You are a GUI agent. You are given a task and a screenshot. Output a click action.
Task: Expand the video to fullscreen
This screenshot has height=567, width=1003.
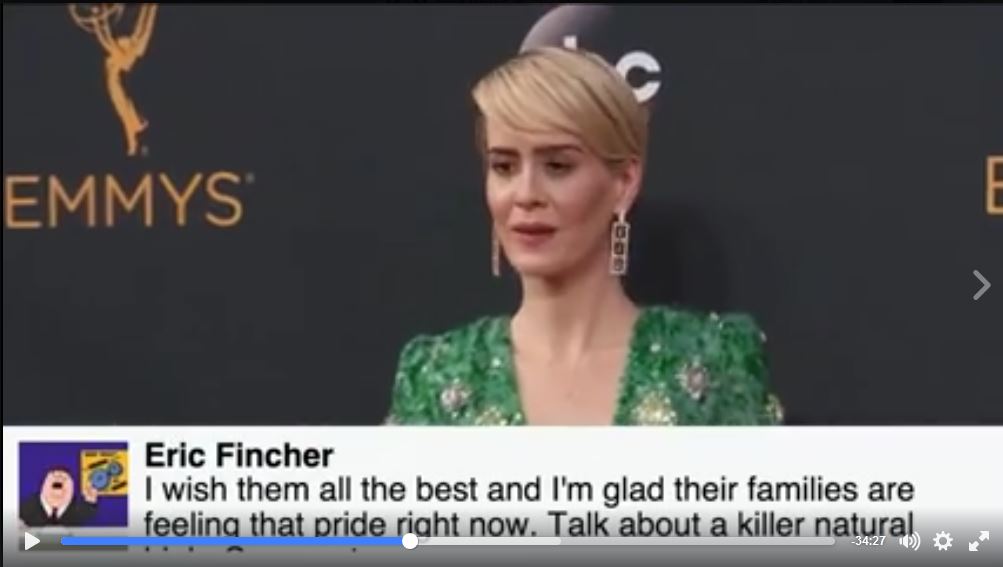[x=979, y=541]
